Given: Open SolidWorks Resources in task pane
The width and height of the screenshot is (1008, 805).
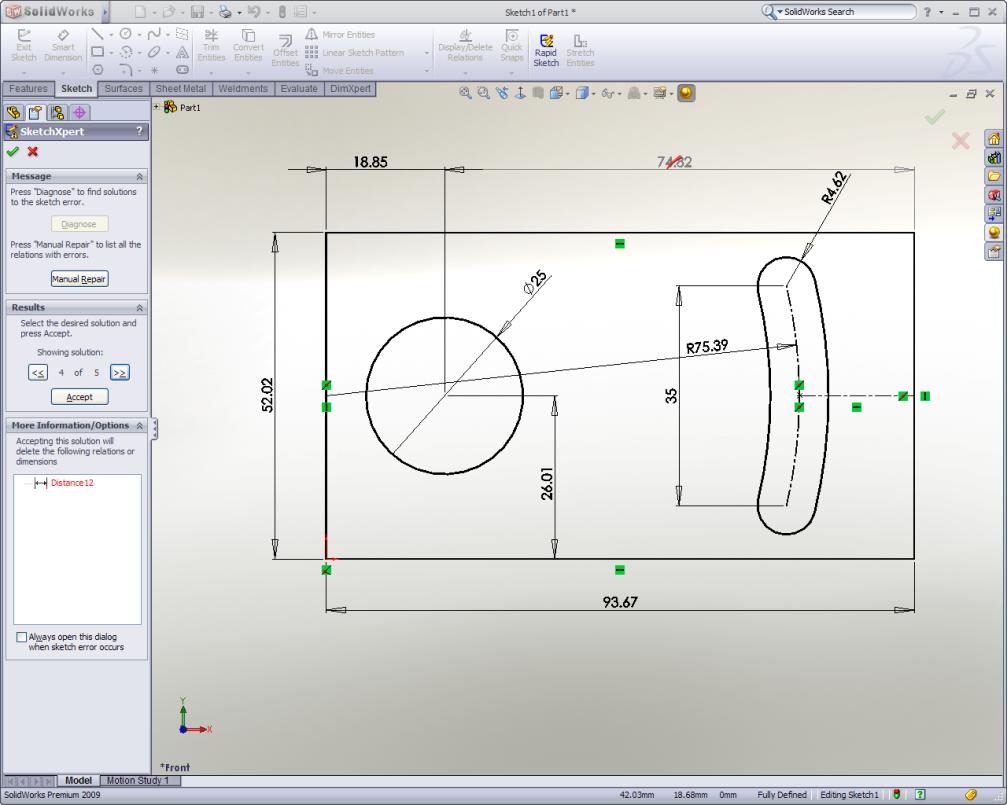Looking at the screenshot, I should 994,139.
